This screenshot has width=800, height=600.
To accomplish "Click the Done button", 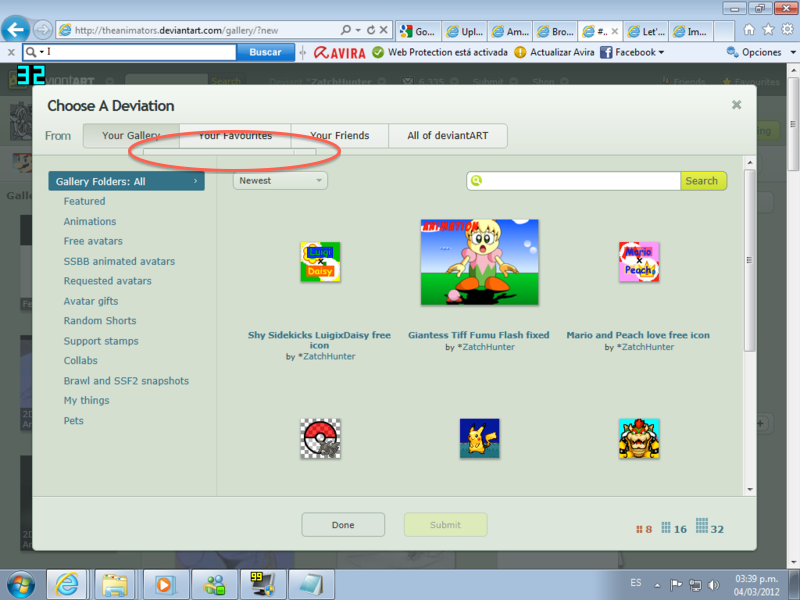I will [343, 524].
